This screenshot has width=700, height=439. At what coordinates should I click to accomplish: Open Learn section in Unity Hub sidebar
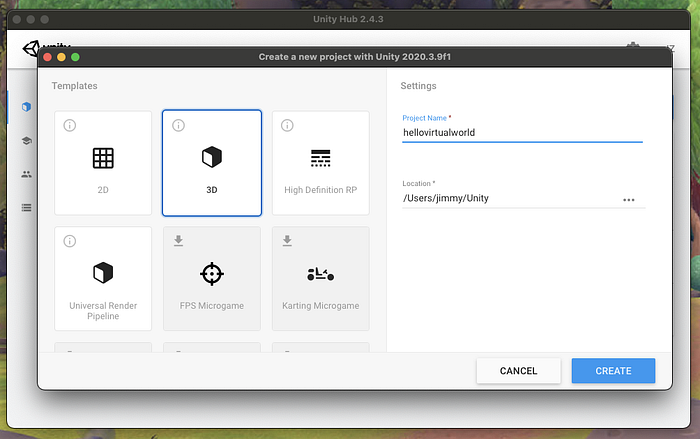click(x=26, y=141)
